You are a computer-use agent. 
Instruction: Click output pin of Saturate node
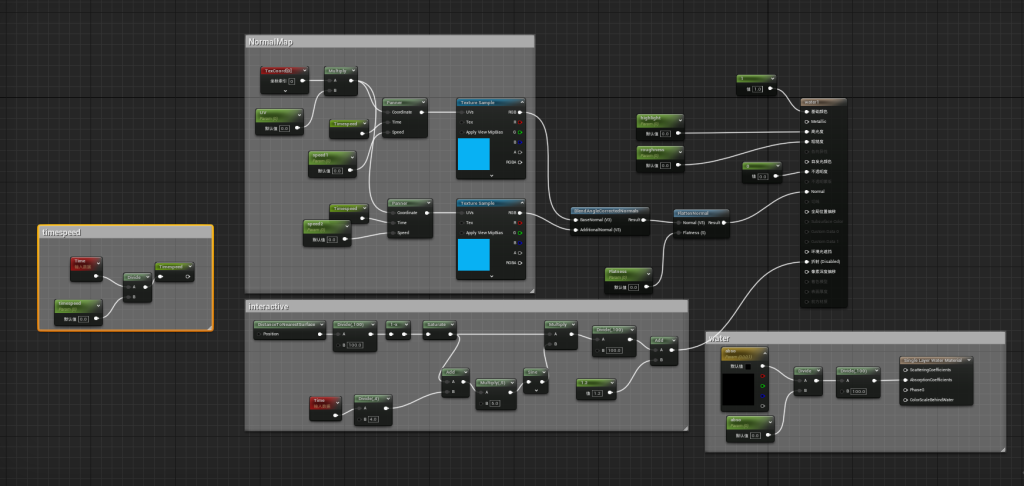coord(451,334)
